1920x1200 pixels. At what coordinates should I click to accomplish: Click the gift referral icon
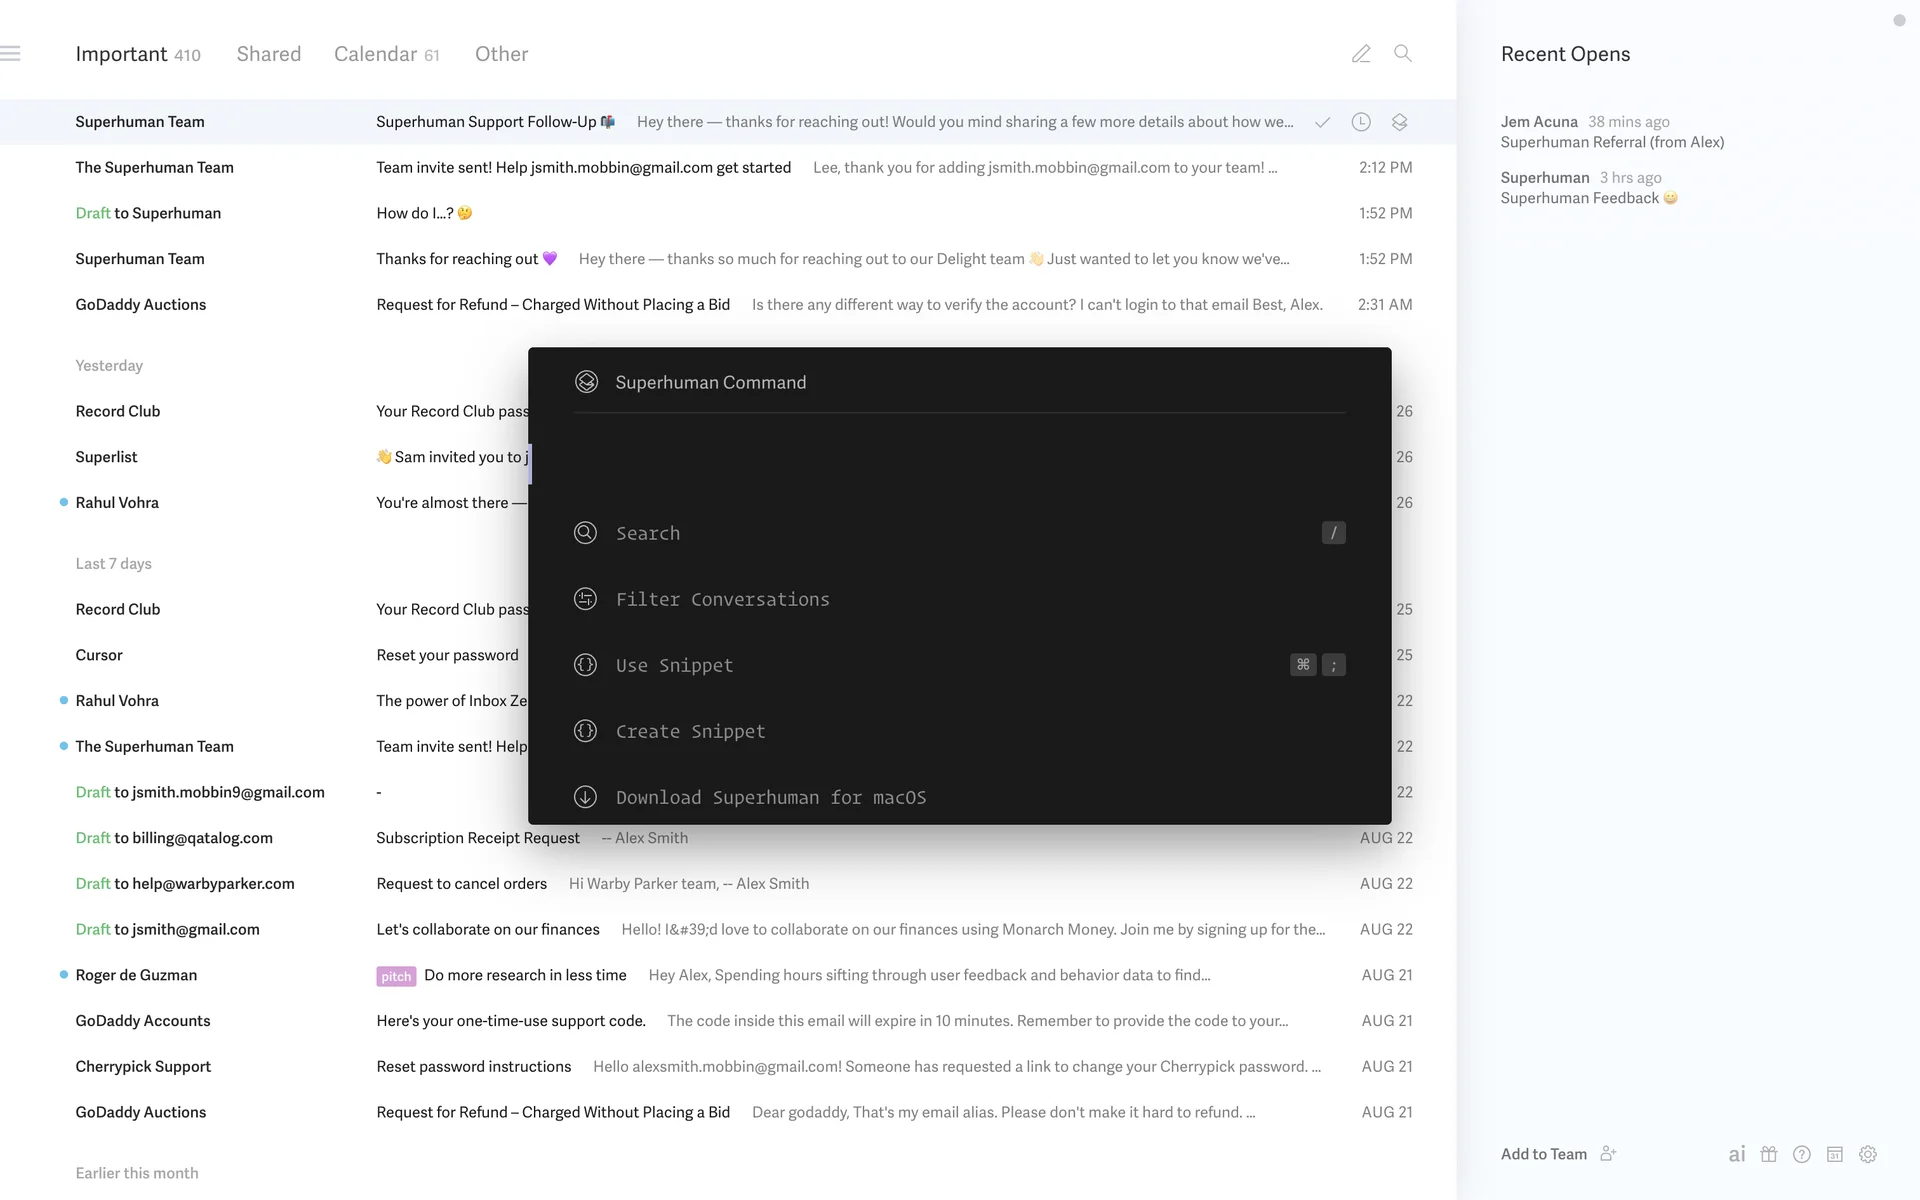pos(1769,1154)
